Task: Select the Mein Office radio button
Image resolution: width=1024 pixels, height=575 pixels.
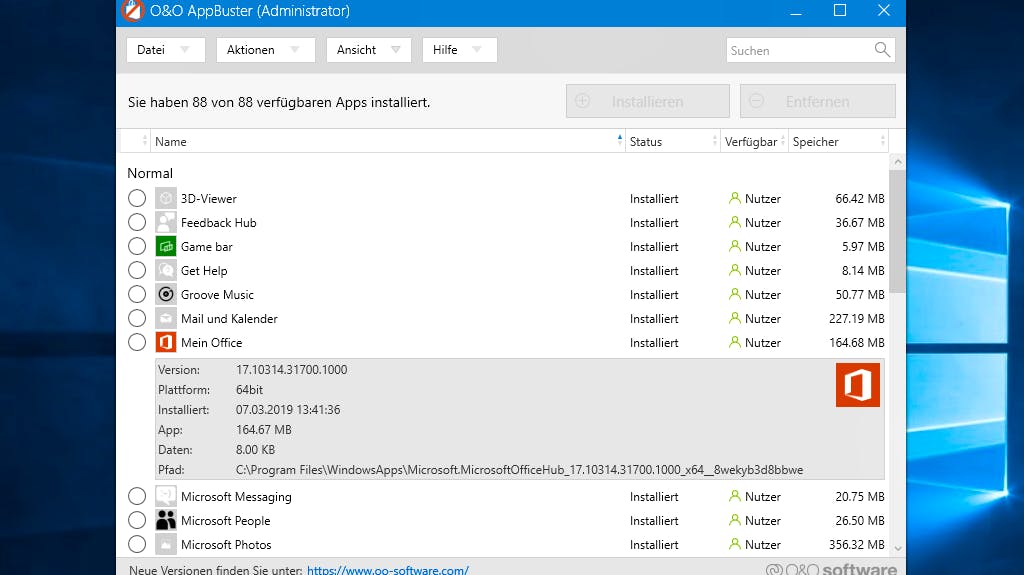Action: pyautogui.click(x=137, y=342)
